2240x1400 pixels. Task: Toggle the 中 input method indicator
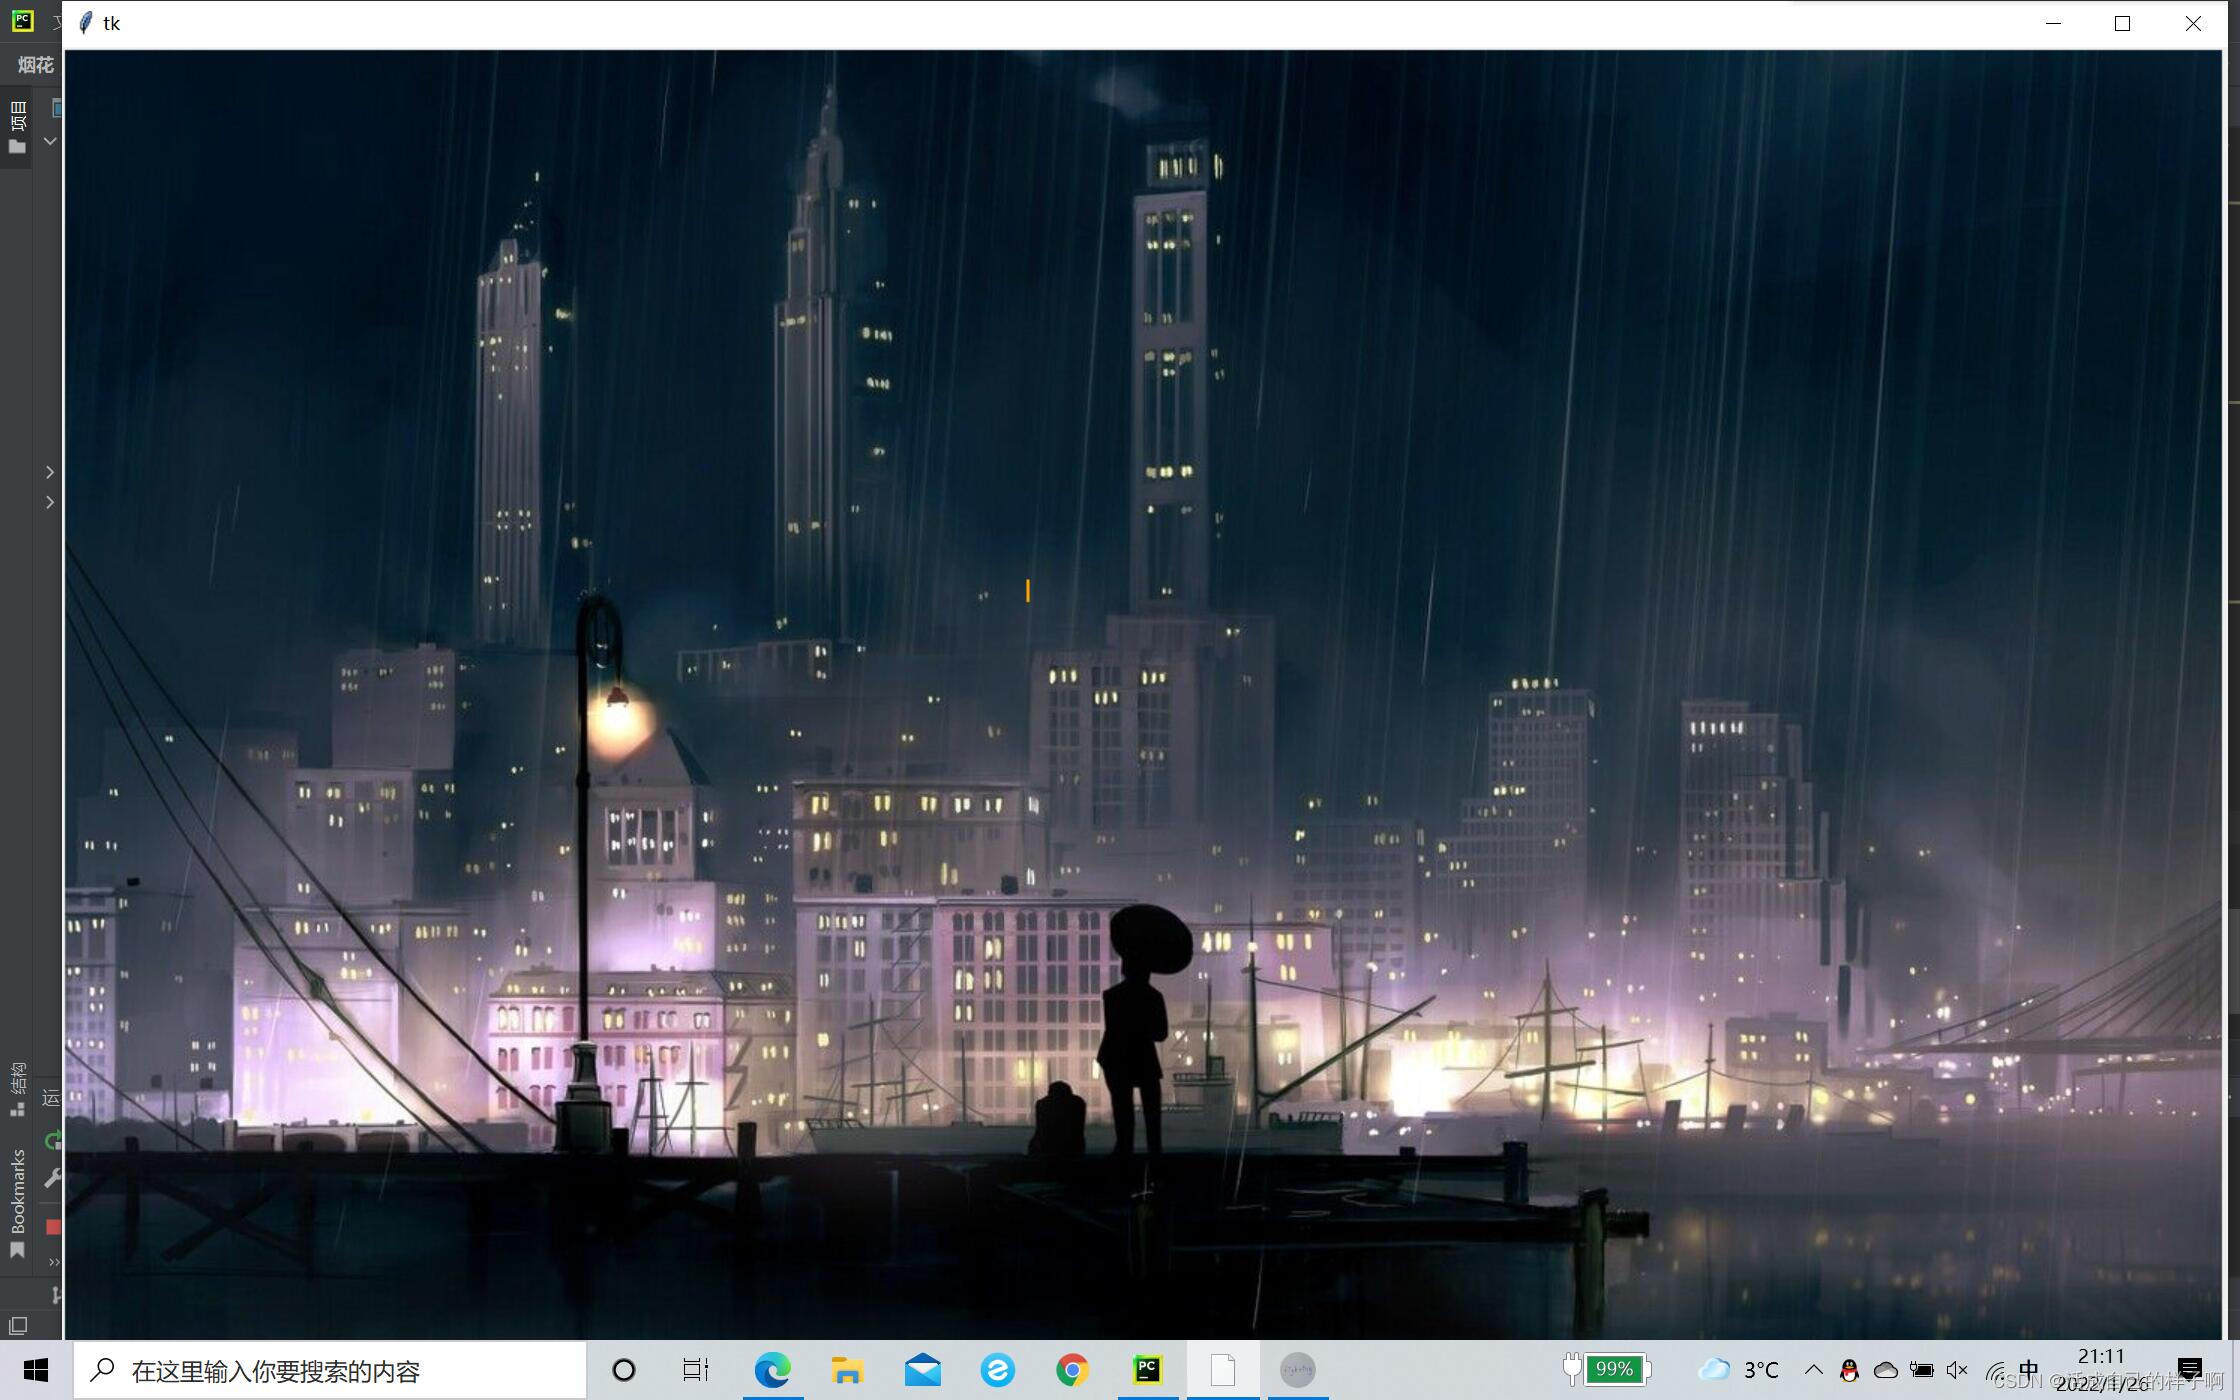click(2029, 1369)
